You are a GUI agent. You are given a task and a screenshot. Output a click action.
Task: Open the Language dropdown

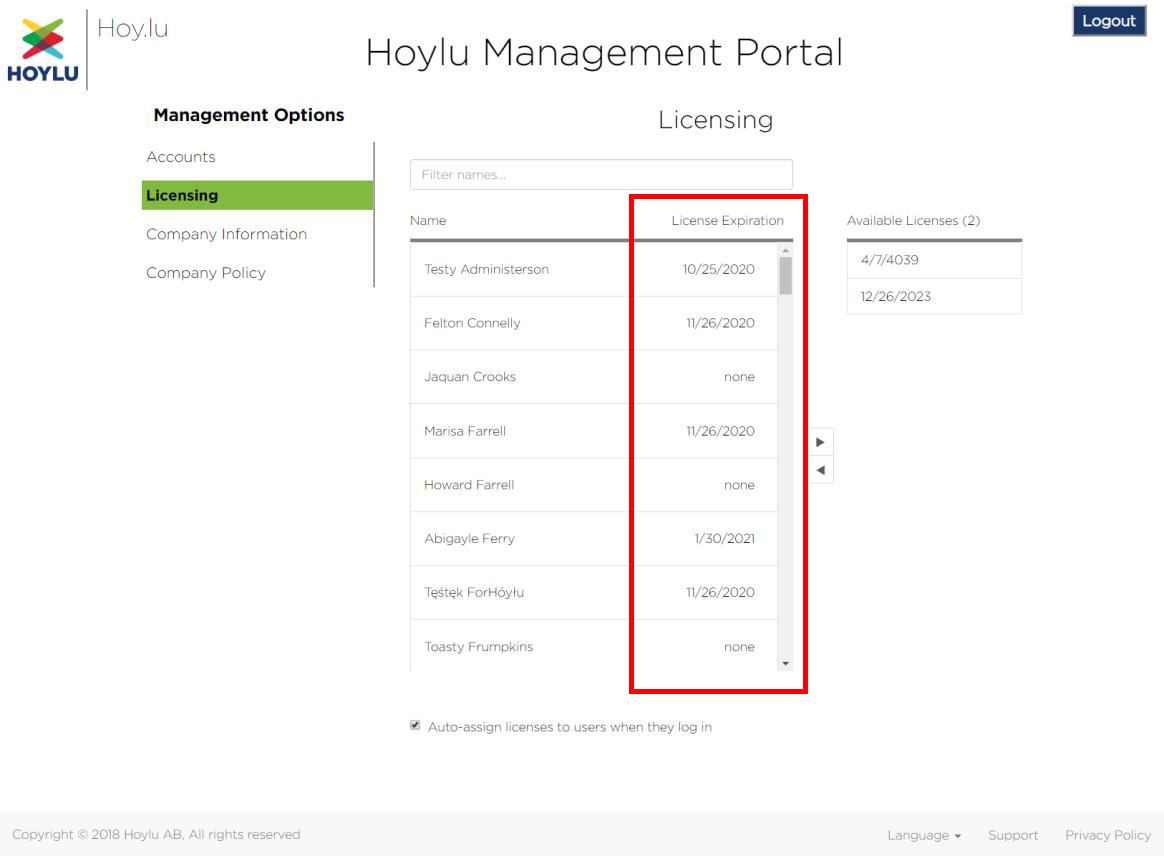tap(924, 835)
